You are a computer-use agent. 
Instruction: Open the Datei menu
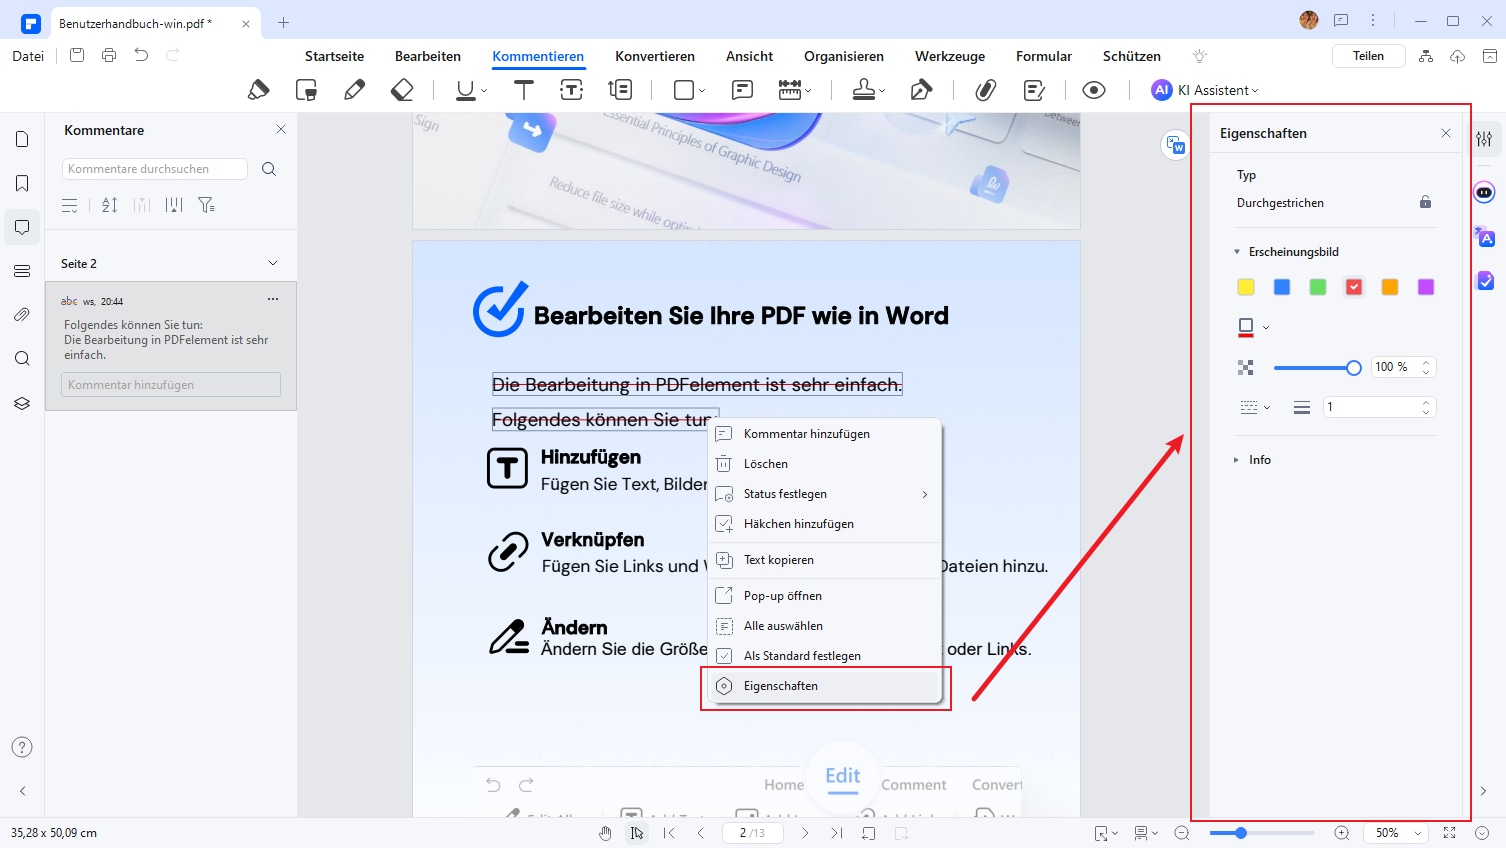tap(28, 56)
